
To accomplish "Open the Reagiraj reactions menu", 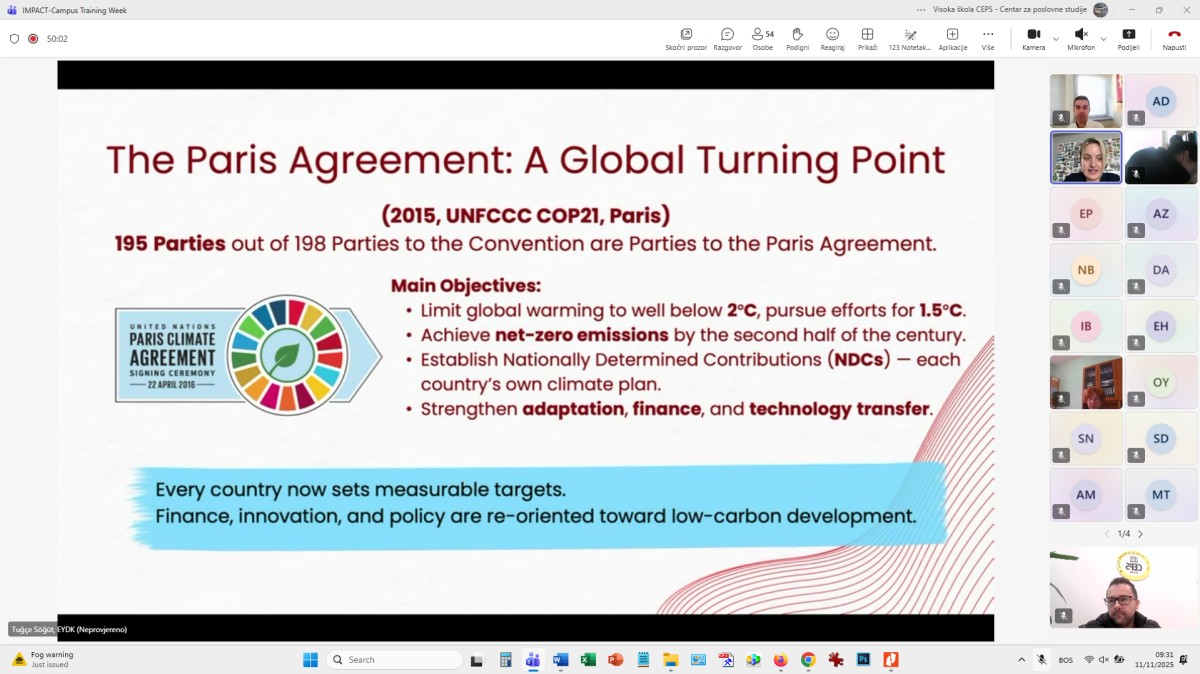I will click(x=832, y=38).
